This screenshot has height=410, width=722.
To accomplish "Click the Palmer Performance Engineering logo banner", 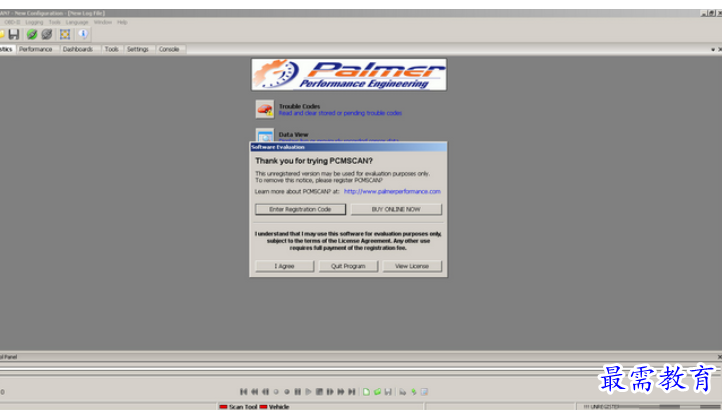I will pyautogui.click(x=349, y=75).
